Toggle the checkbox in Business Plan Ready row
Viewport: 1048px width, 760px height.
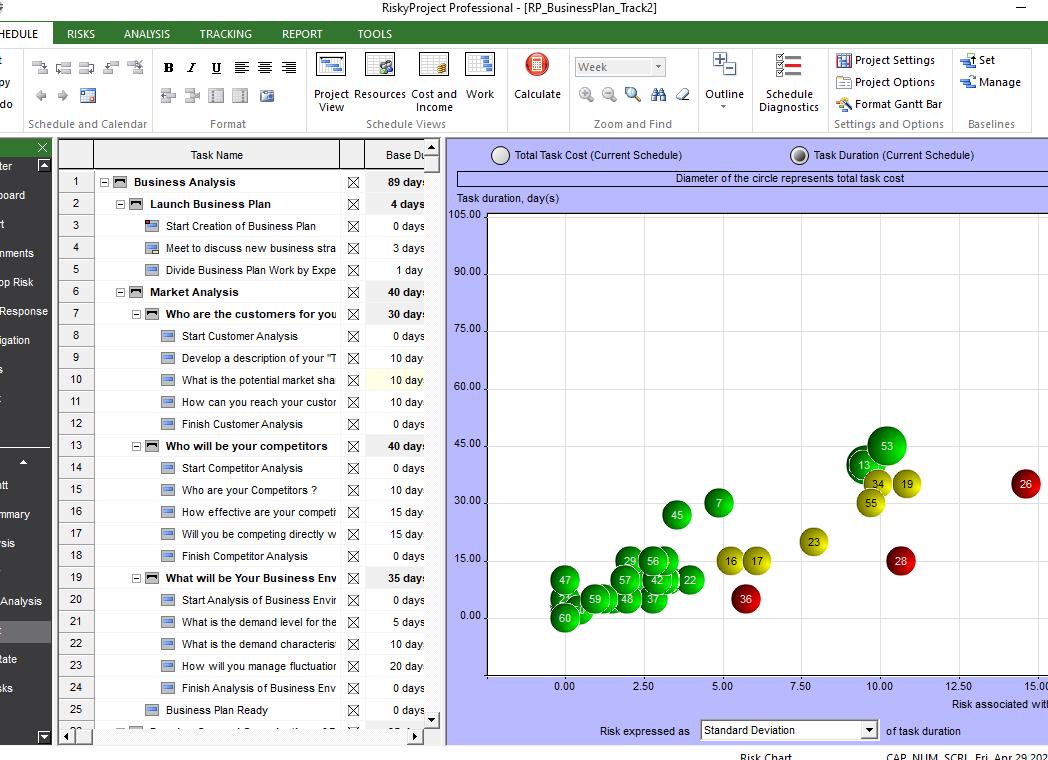[x=353, y=710]
